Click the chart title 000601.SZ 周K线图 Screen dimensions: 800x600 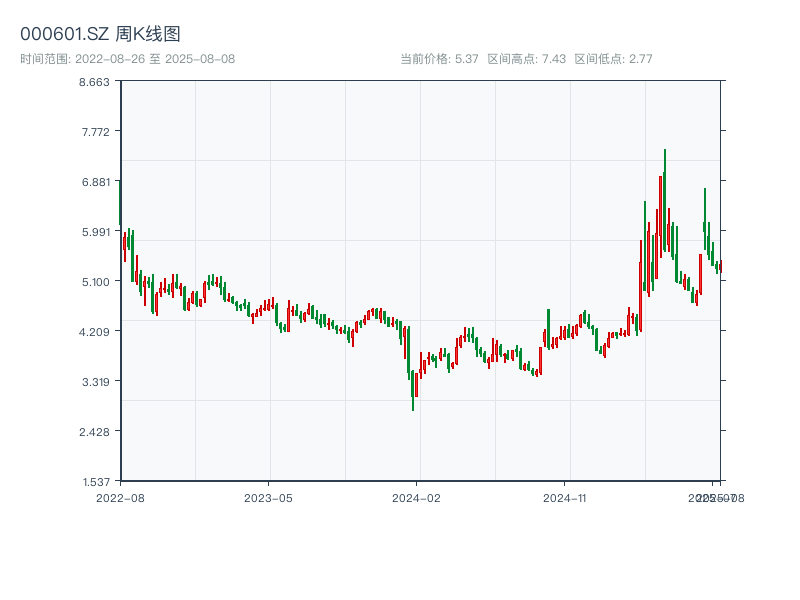[x=100, y=35]
